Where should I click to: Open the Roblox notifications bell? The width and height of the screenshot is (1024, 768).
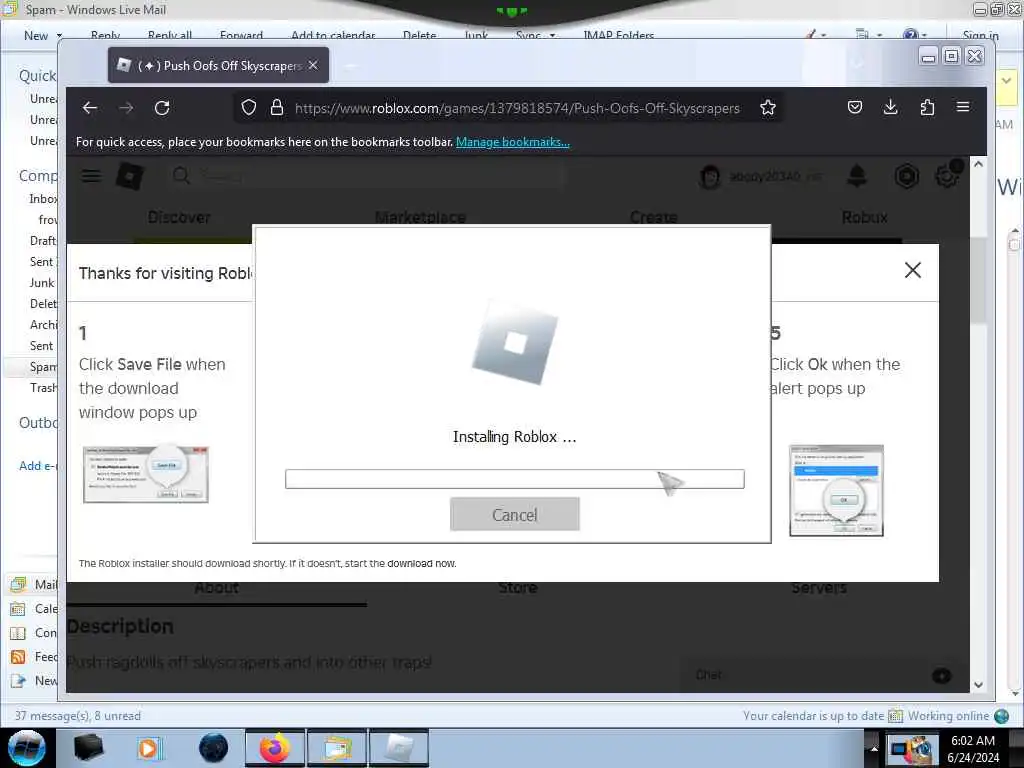click(x=857, y=176)
